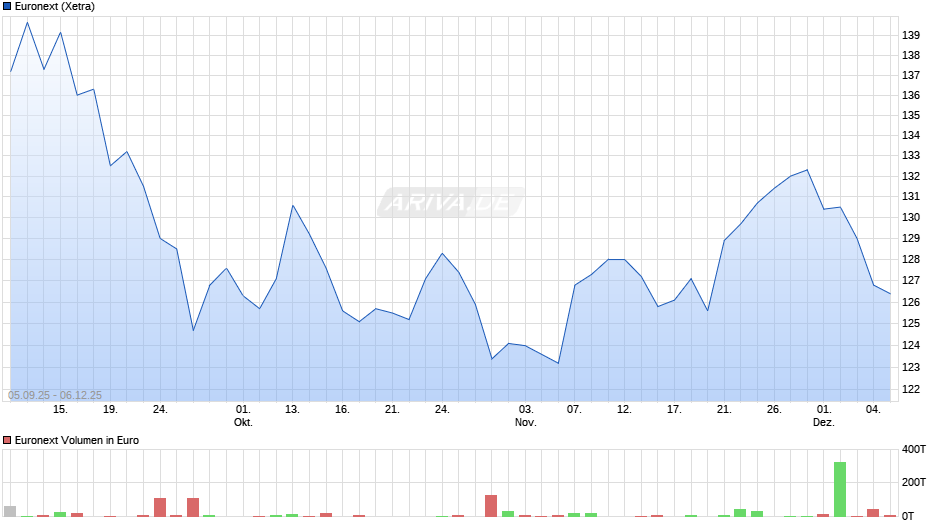This screenshot has height=526, width=940.
Task: Click the date label '01. Dez.'
Action: coord(824,416)
